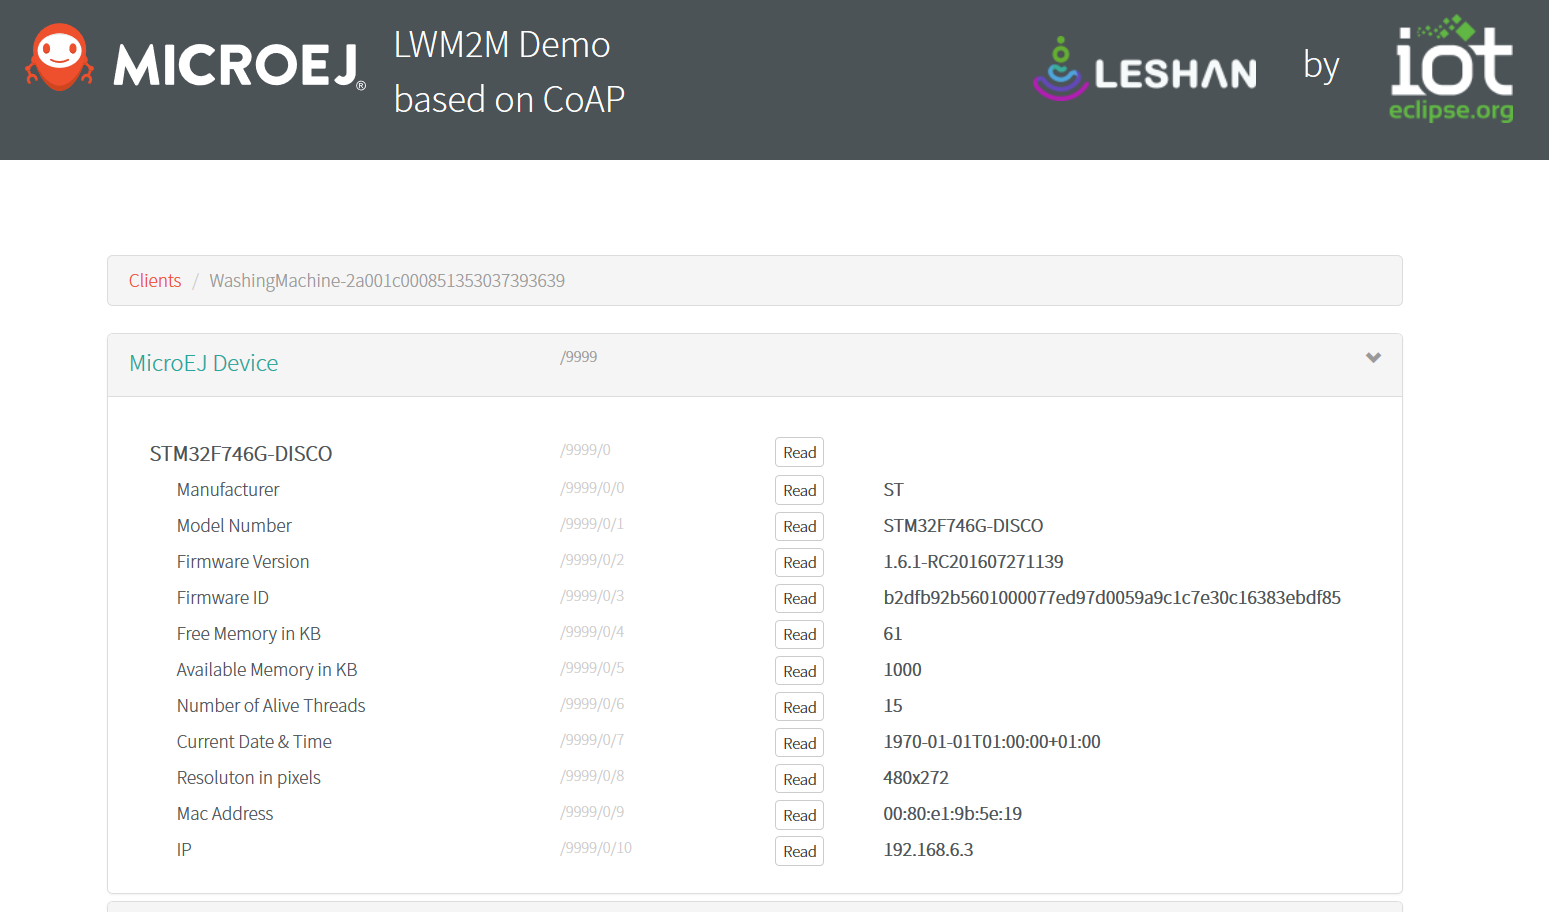Read Available Memory in KB resource
The image size is (1549, 912).
pyautogui.click(x=799, y=671)
